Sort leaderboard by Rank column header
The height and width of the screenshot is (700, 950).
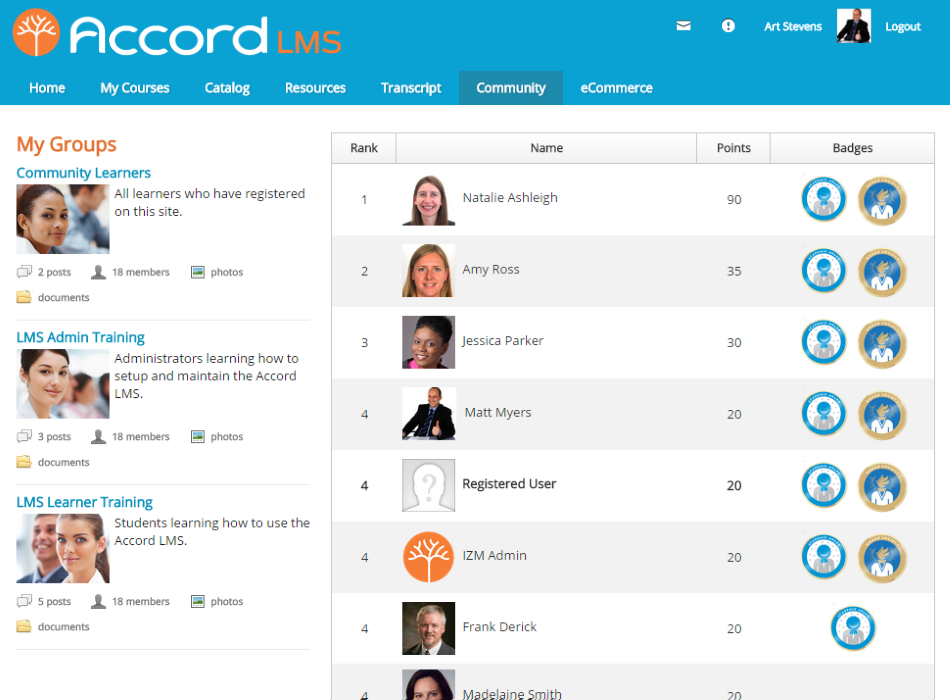364,148
